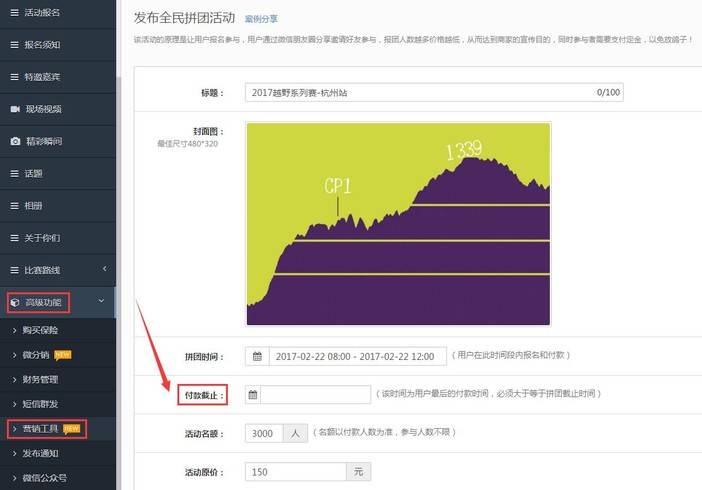Click the 精彩瞬间 camera icon
Viewport: 702px width, 490px height.
(15, 141)
